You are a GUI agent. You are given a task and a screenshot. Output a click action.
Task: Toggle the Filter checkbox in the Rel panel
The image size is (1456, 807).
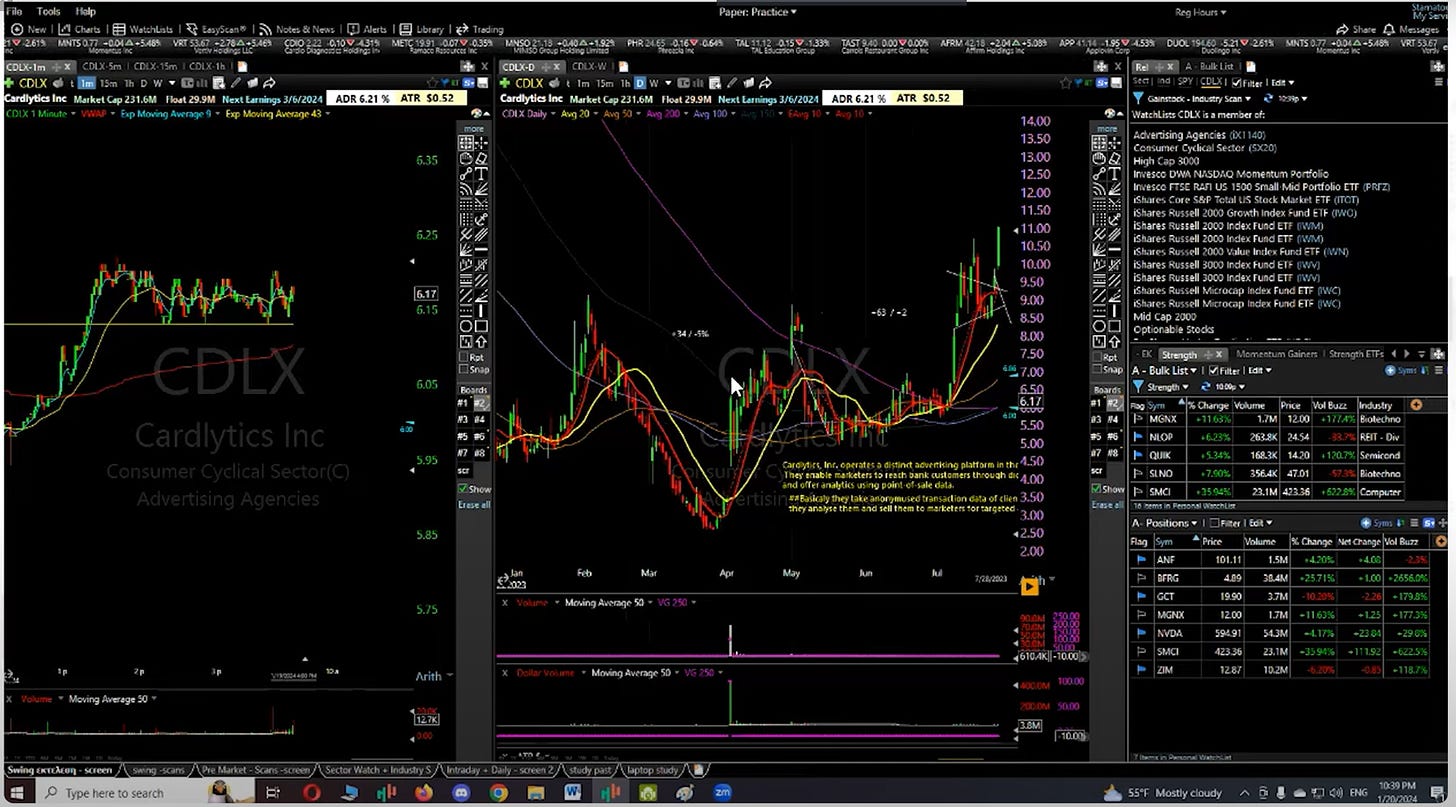[1236, 83]
